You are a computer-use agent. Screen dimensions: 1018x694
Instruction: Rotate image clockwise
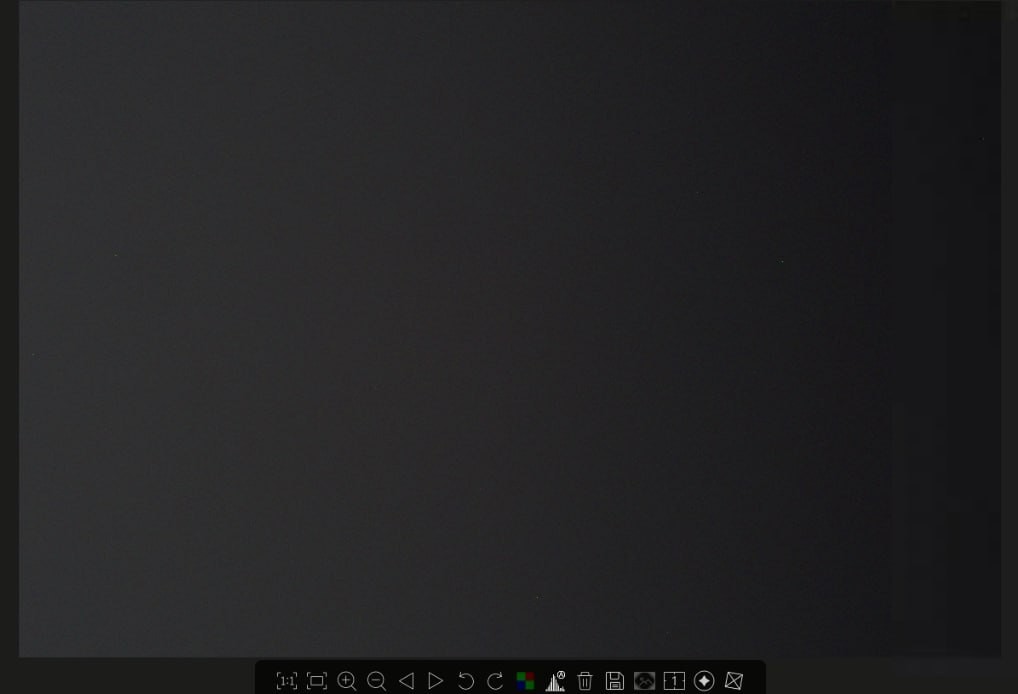coord(495,680)
